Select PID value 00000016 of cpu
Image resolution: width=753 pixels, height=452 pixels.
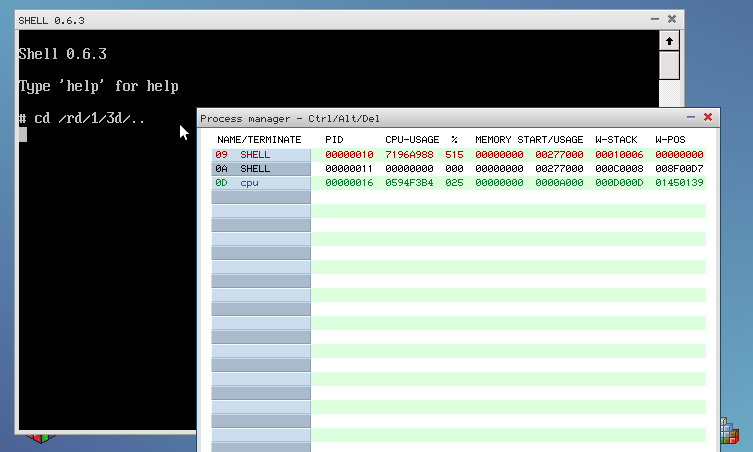[349, 183]
